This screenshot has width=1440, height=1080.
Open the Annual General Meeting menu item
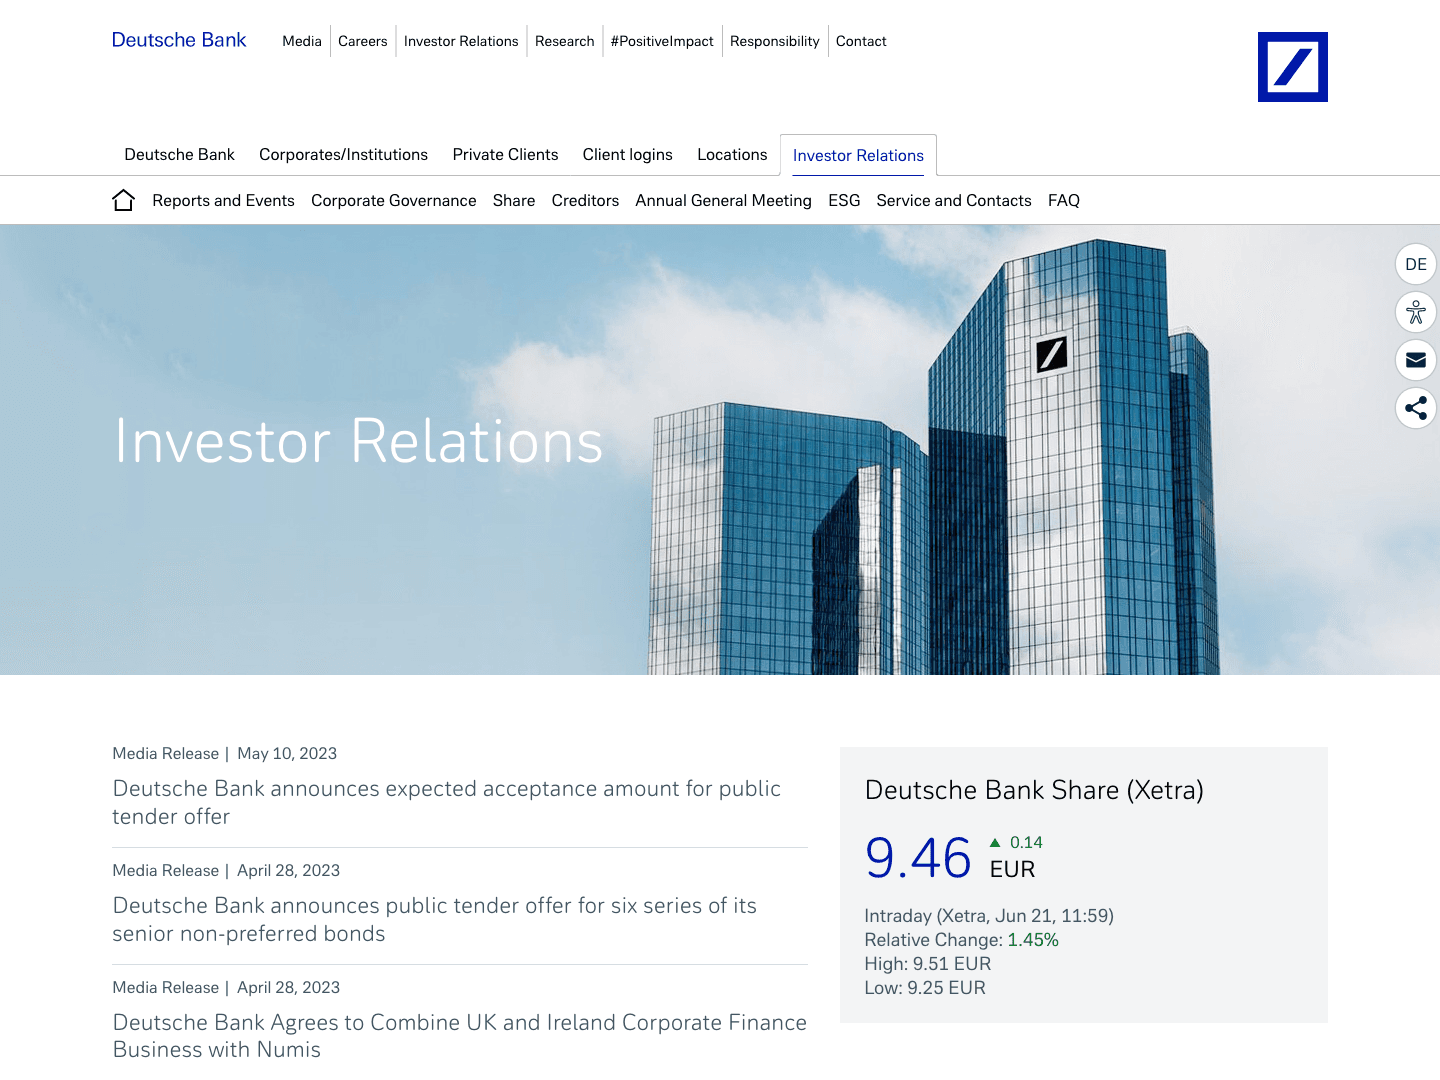(x=723, y=200)
